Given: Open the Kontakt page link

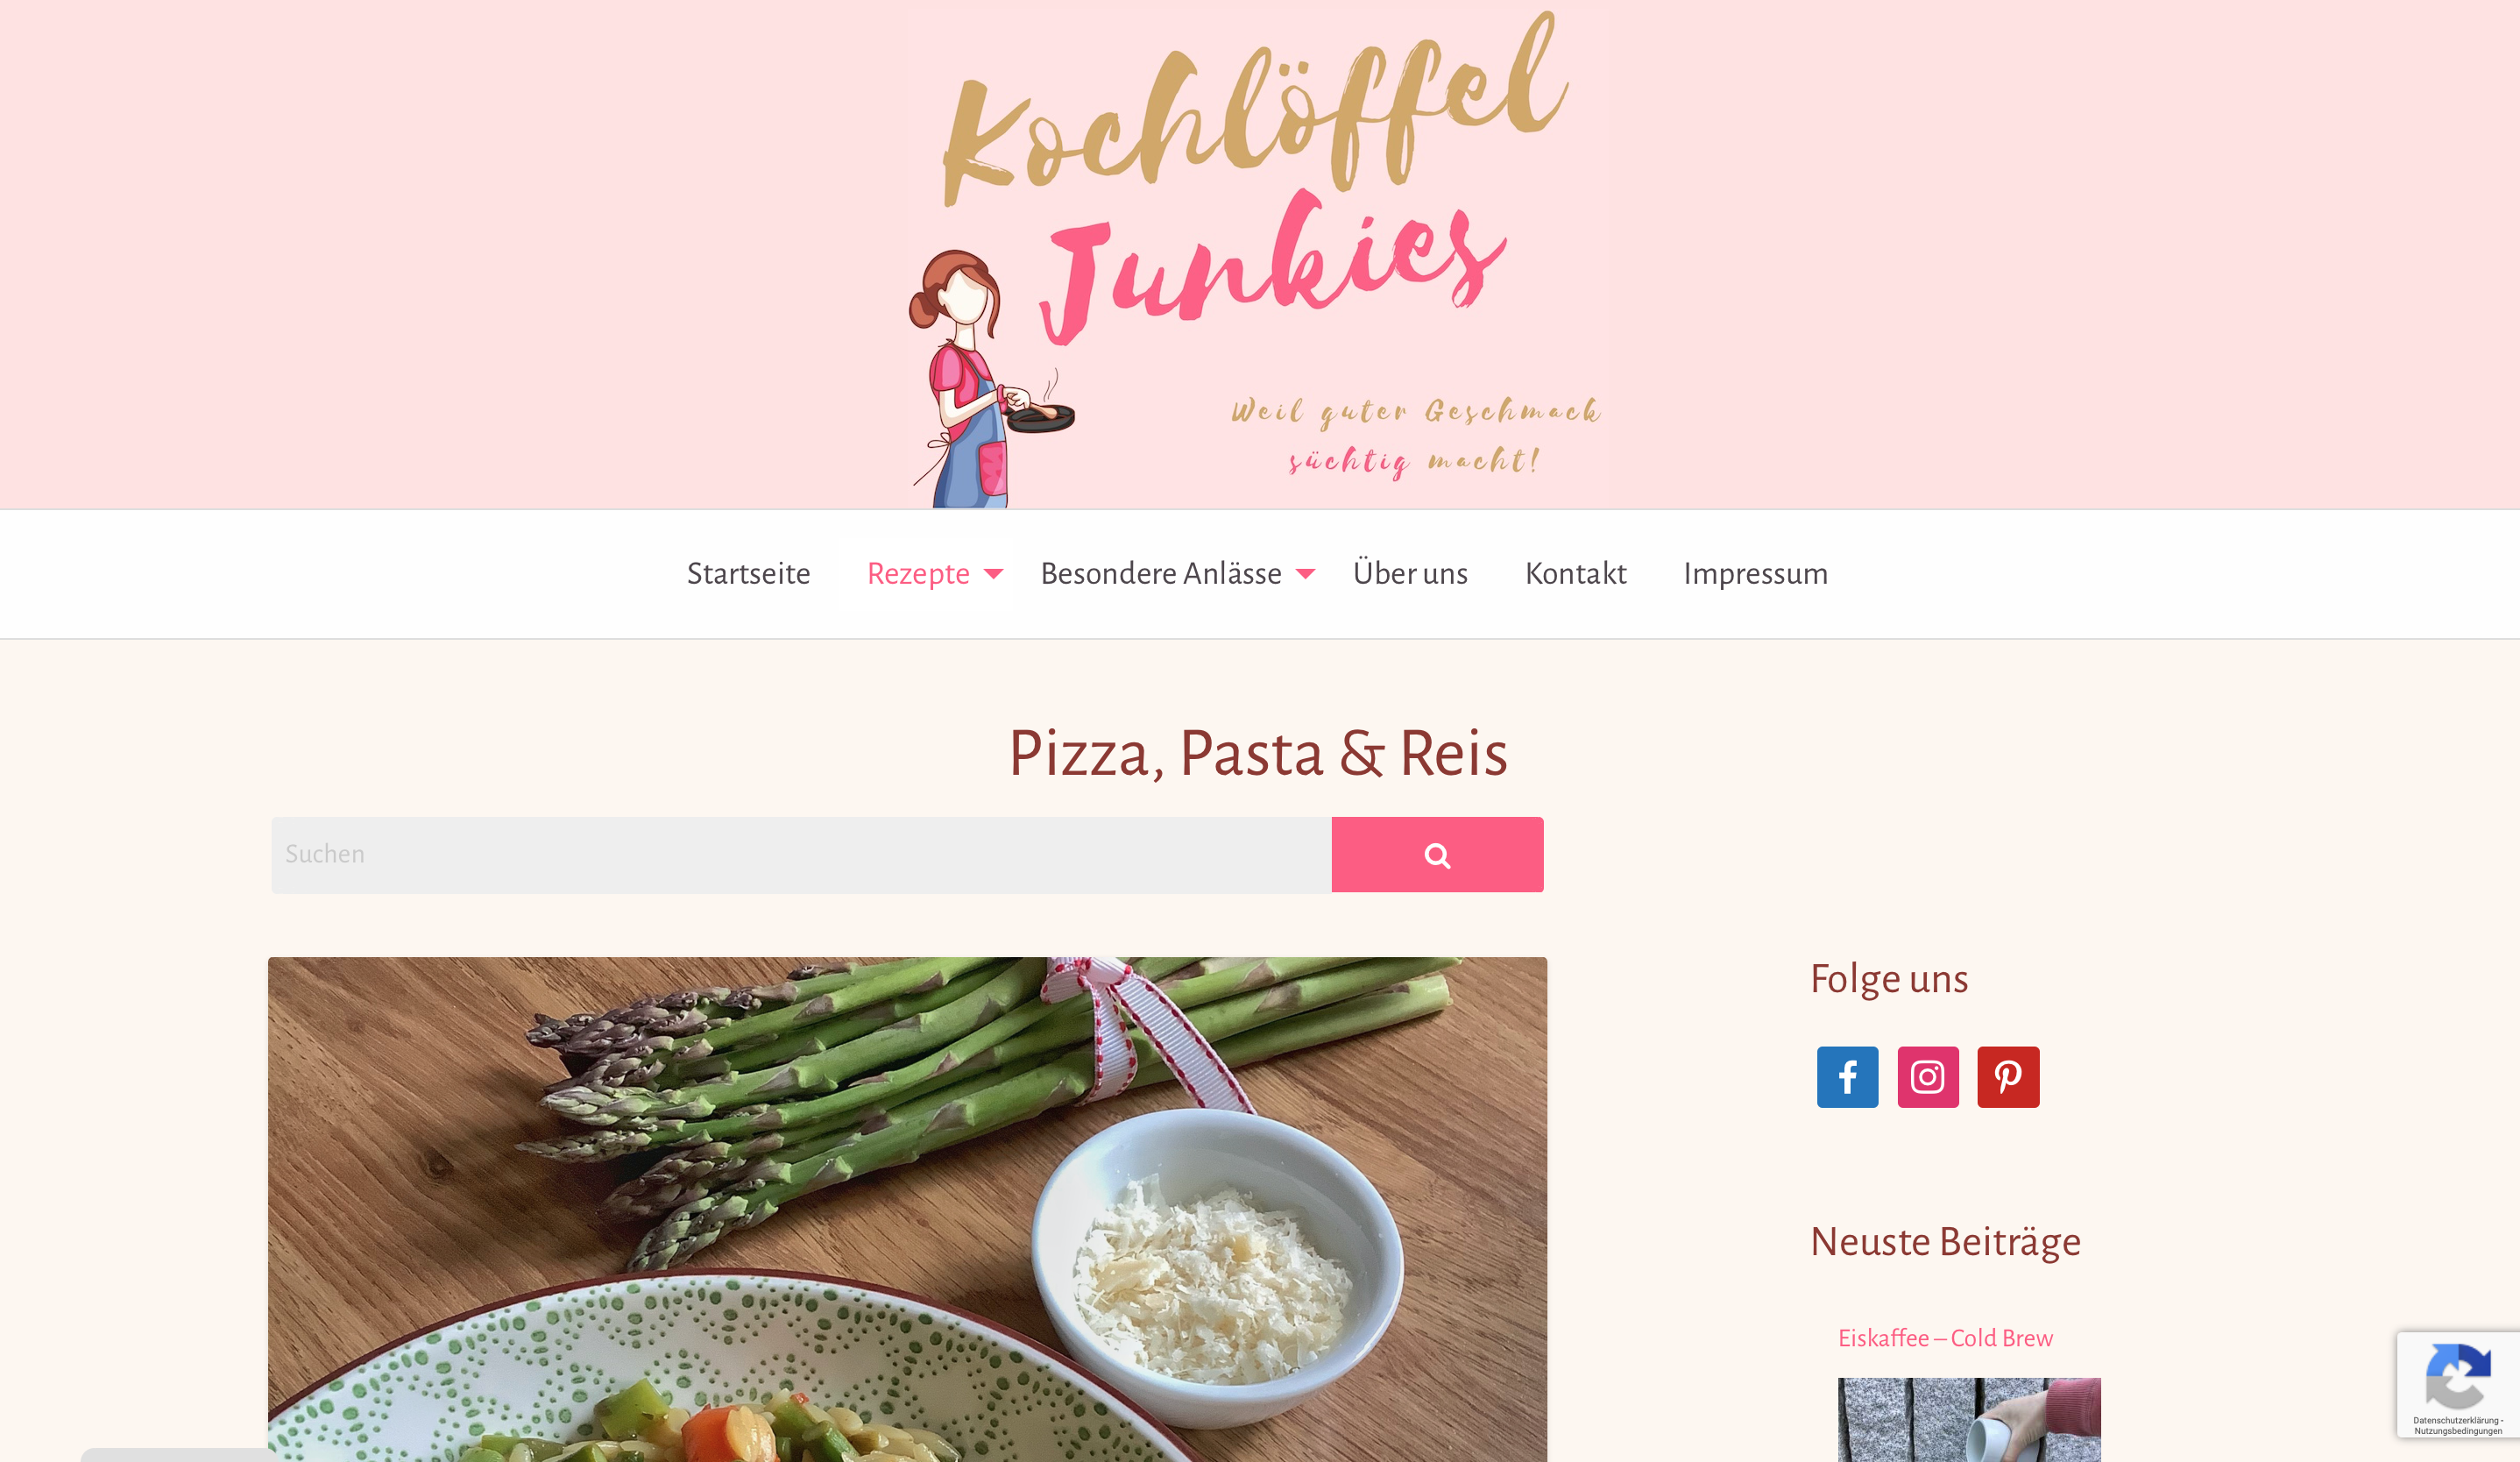Looking at the screenshot, I should [1575, 573].
